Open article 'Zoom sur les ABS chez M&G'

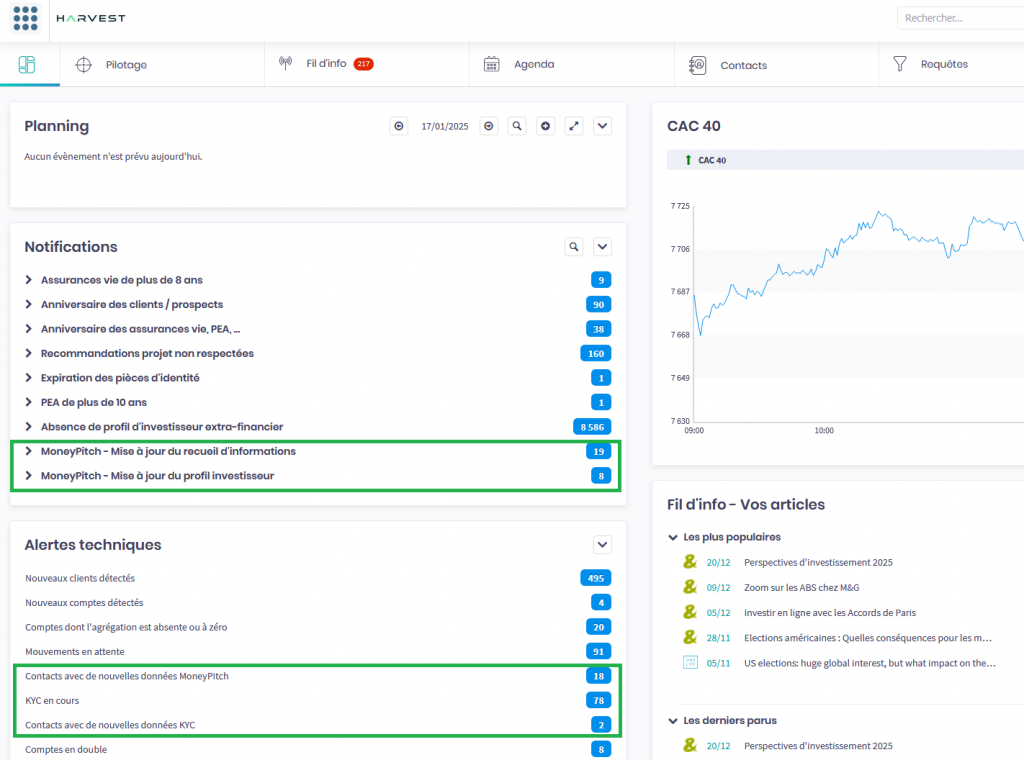pyautogui.click(x=801, y=587)
